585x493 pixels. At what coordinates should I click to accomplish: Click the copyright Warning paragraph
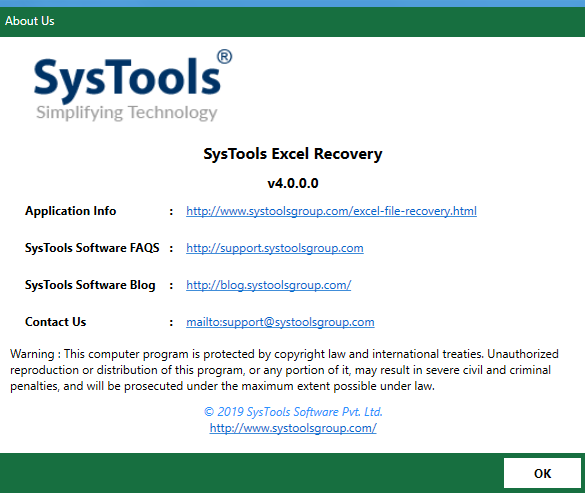click(x=284, y=370)
